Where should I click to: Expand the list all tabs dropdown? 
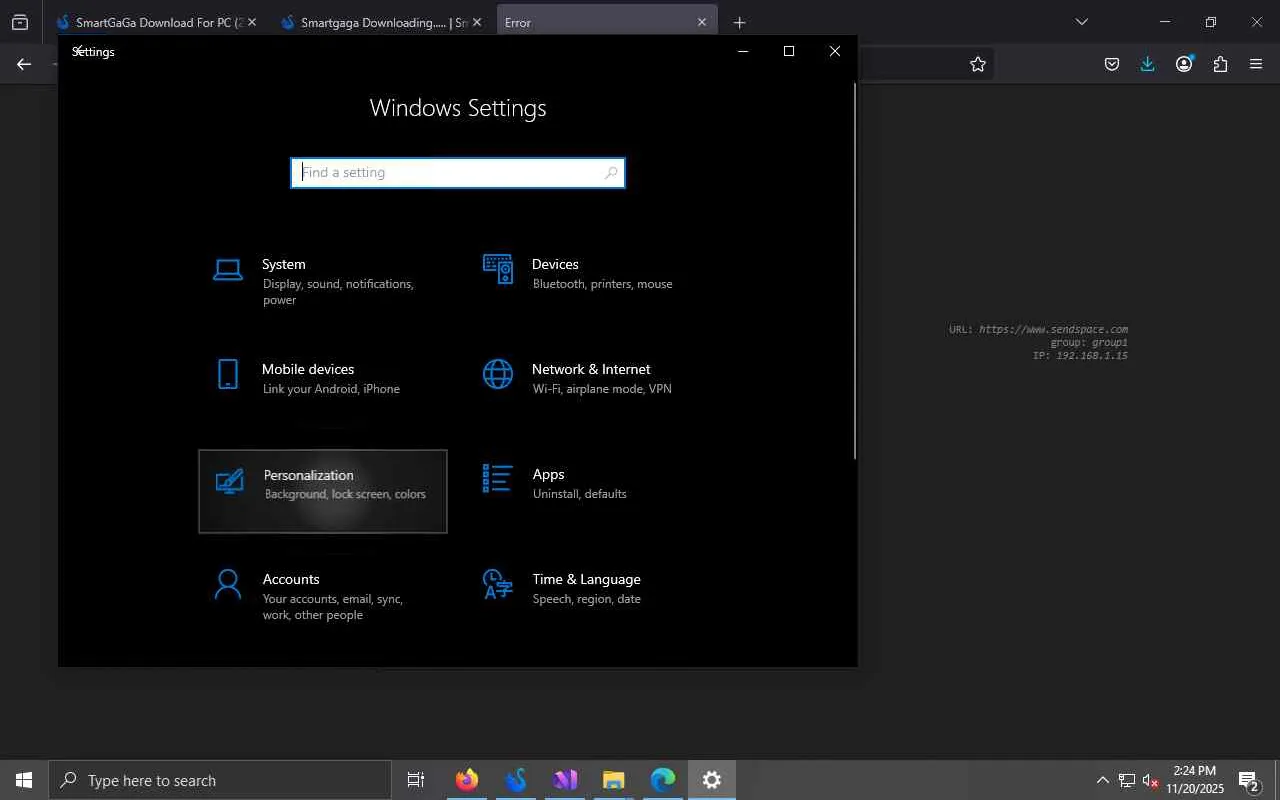1081,22
